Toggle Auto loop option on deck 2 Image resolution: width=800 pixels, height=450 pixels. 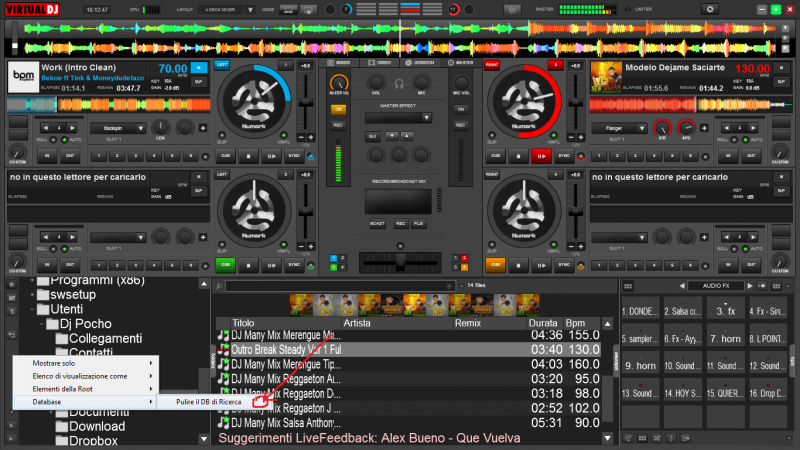click(745, 139)
